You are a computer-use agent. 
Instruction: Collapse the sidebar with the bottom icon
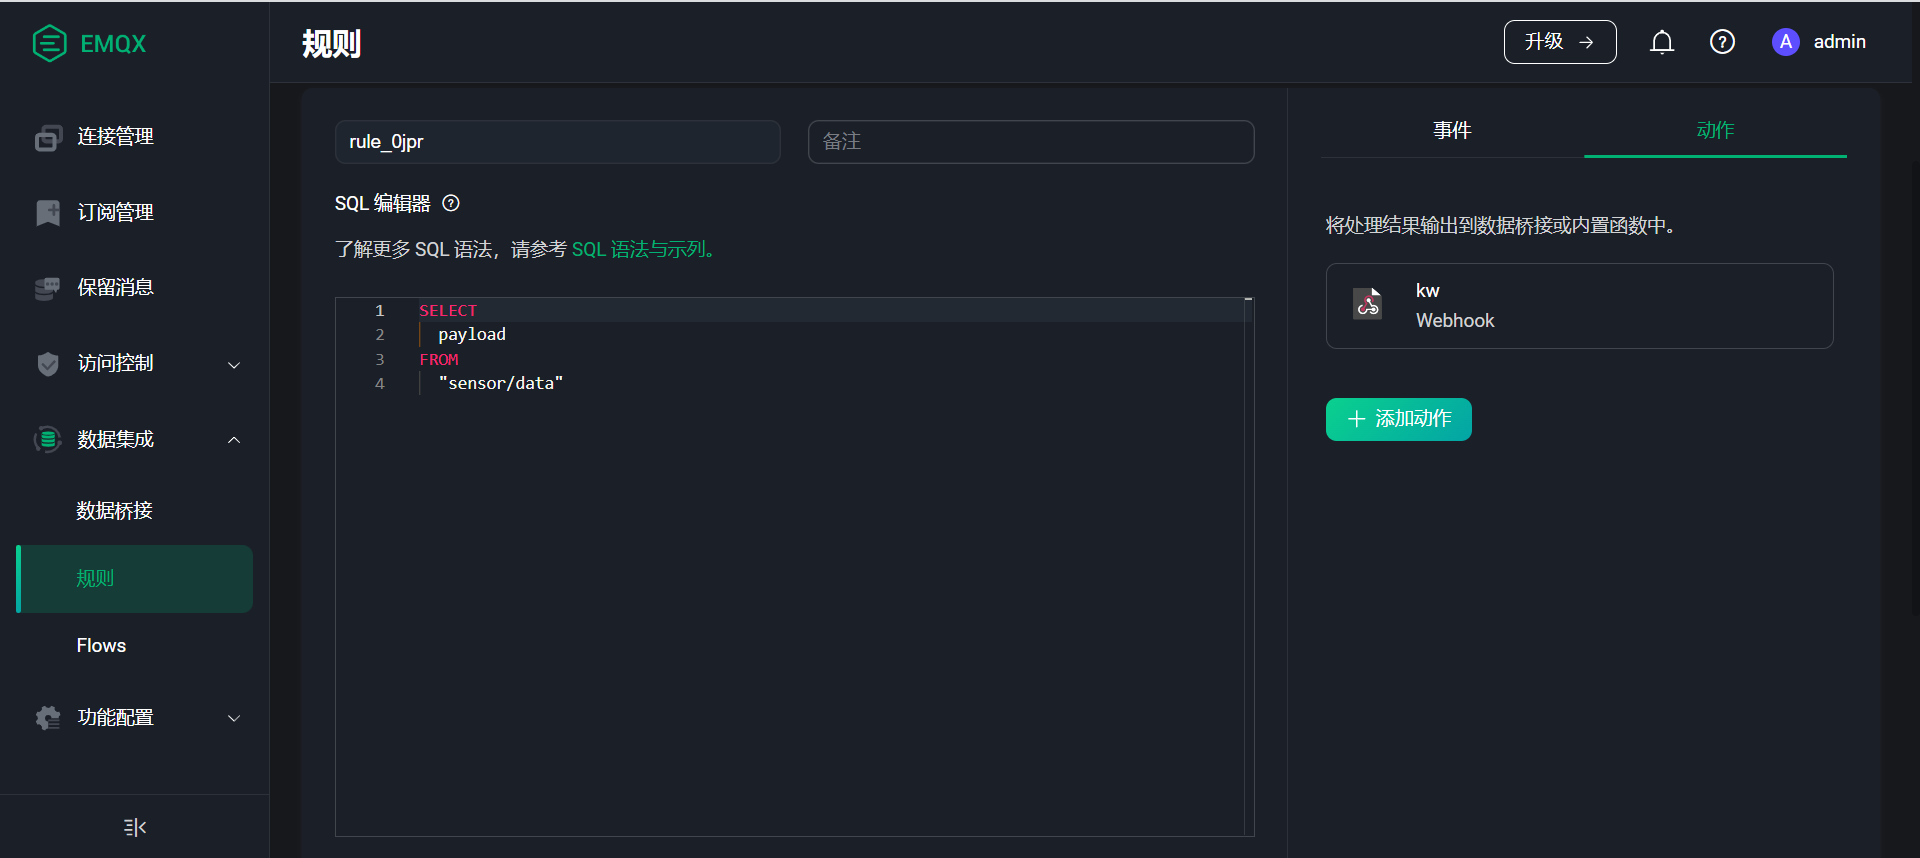[x=134, y=827]
